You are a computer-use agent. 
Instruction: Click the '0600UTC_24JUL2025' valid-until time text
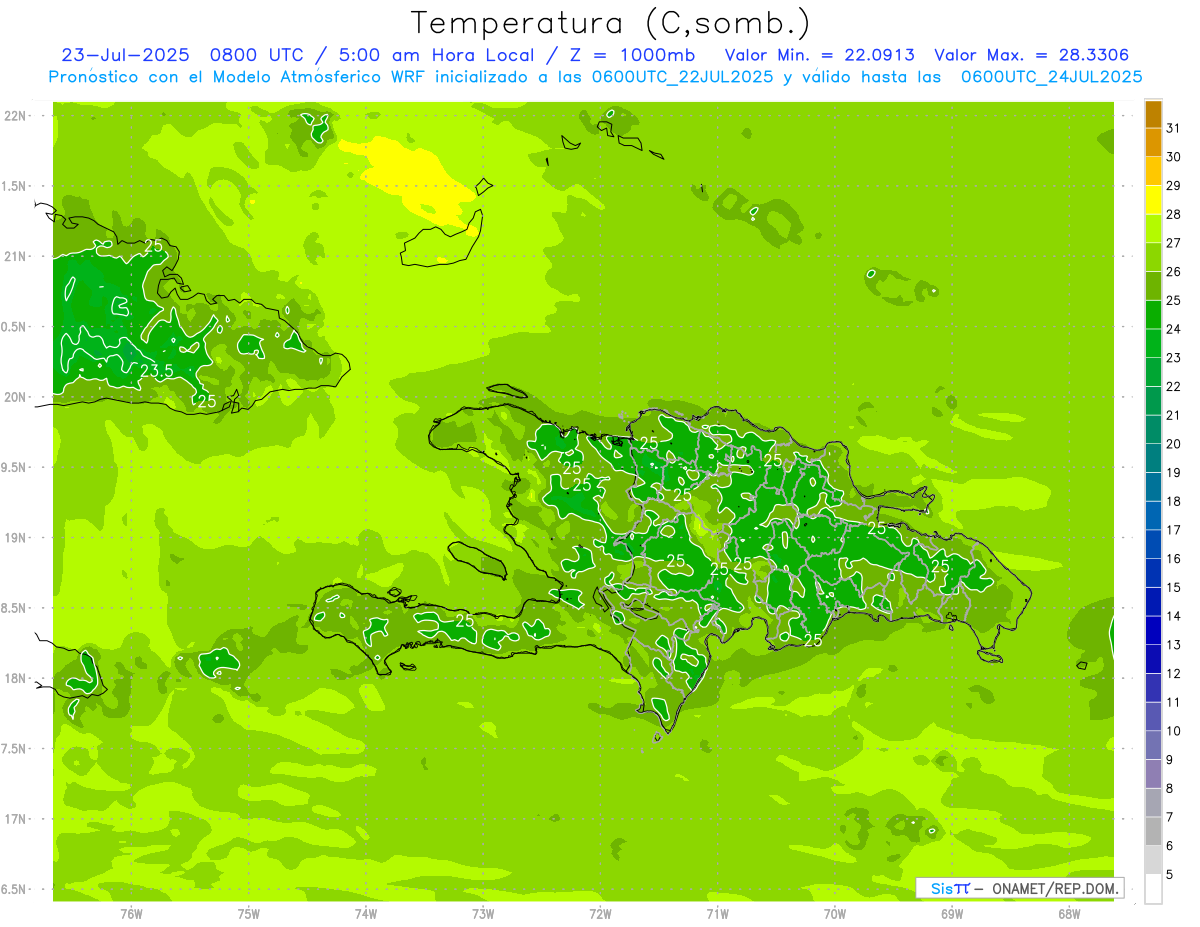pos(1051,77)
